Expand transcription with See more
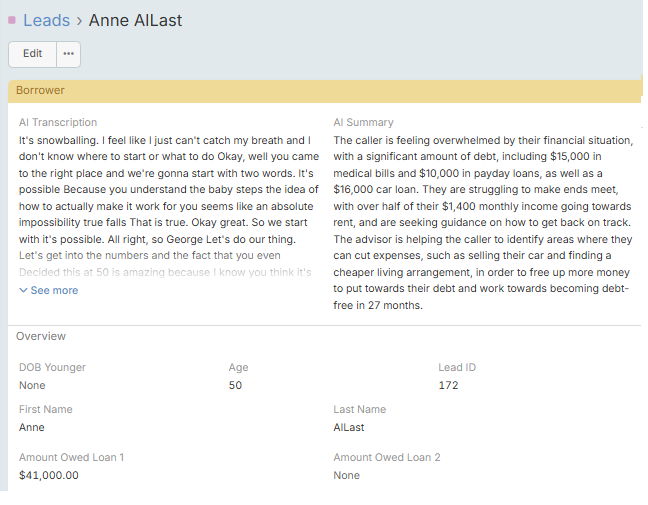This screenshot has width=648, height=505. [53, 291]
